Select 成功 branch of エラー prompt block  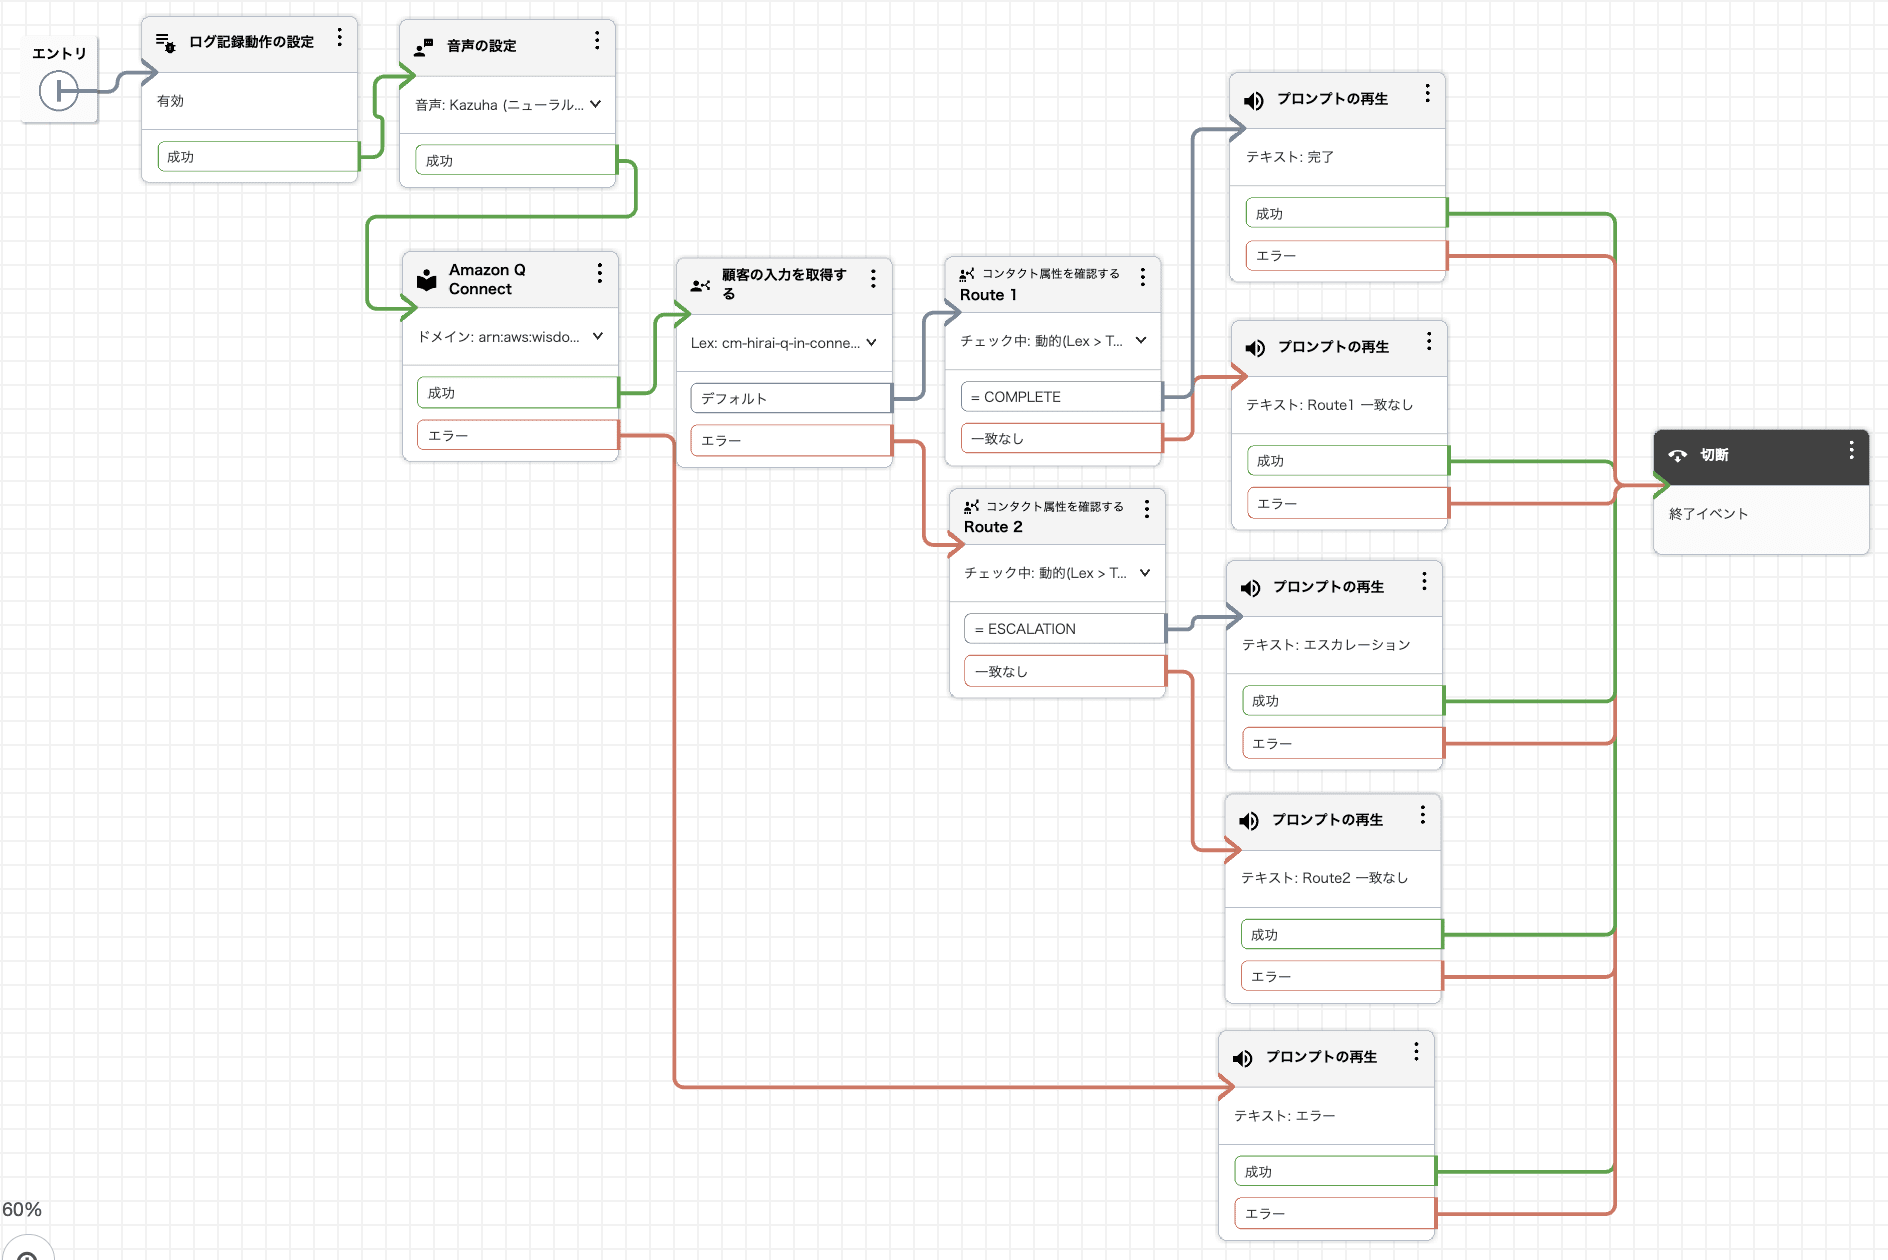pos(1336,1172)
